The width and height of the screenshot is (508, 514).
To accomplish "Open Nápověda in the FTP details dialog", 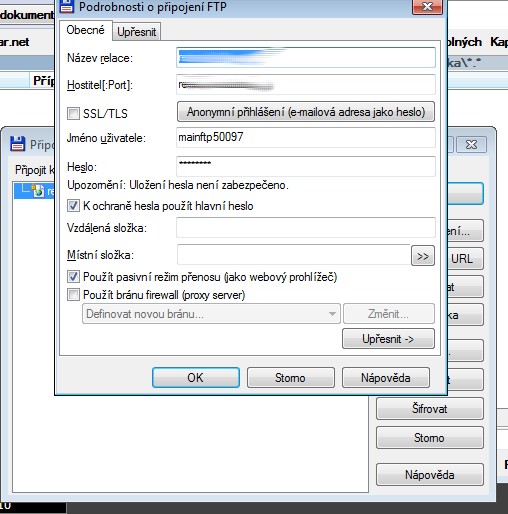I will [x=386, y=378].
